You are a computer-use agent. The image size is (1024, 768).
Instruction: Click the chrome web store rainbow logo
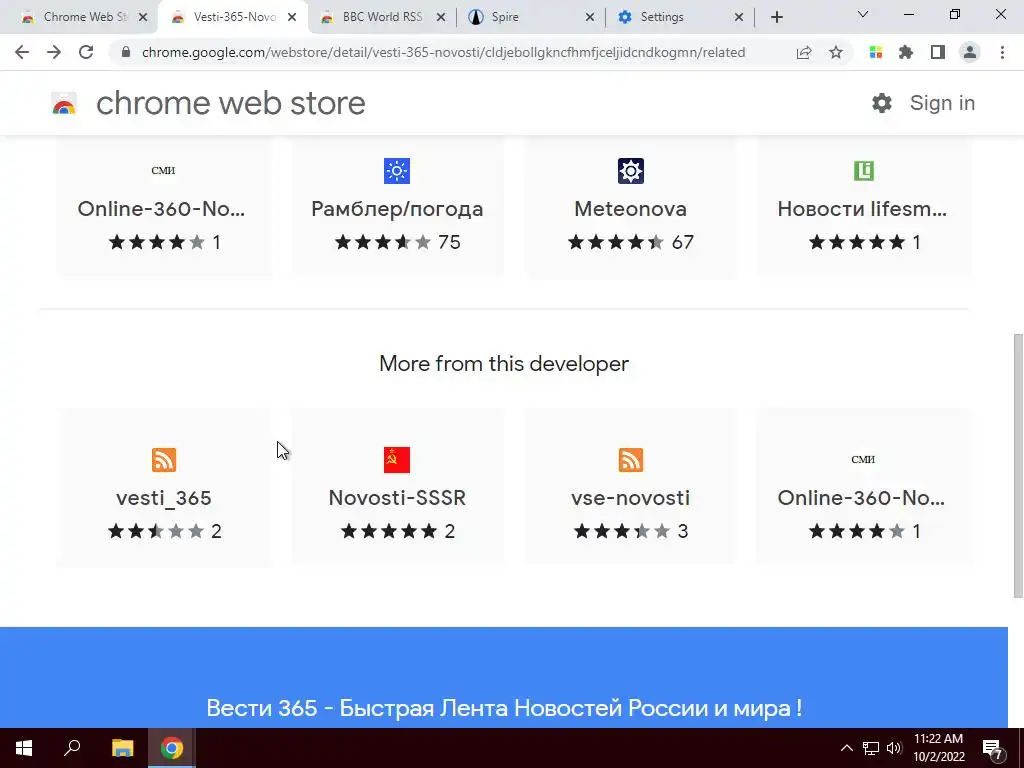click(64, 103)
